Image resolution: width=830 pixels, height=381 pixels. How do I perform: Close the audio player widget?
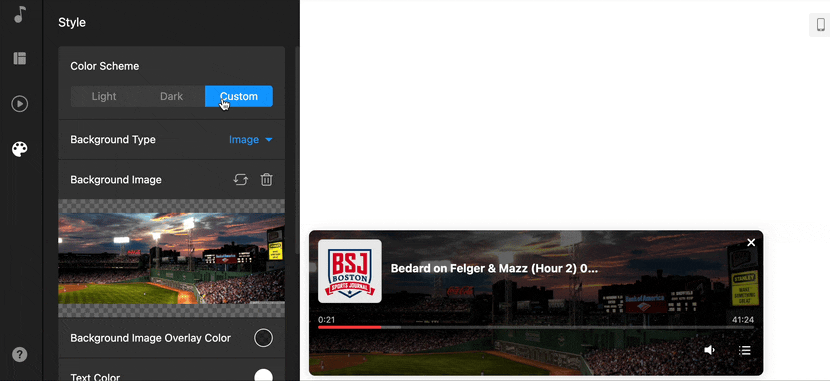pos(751,242)
